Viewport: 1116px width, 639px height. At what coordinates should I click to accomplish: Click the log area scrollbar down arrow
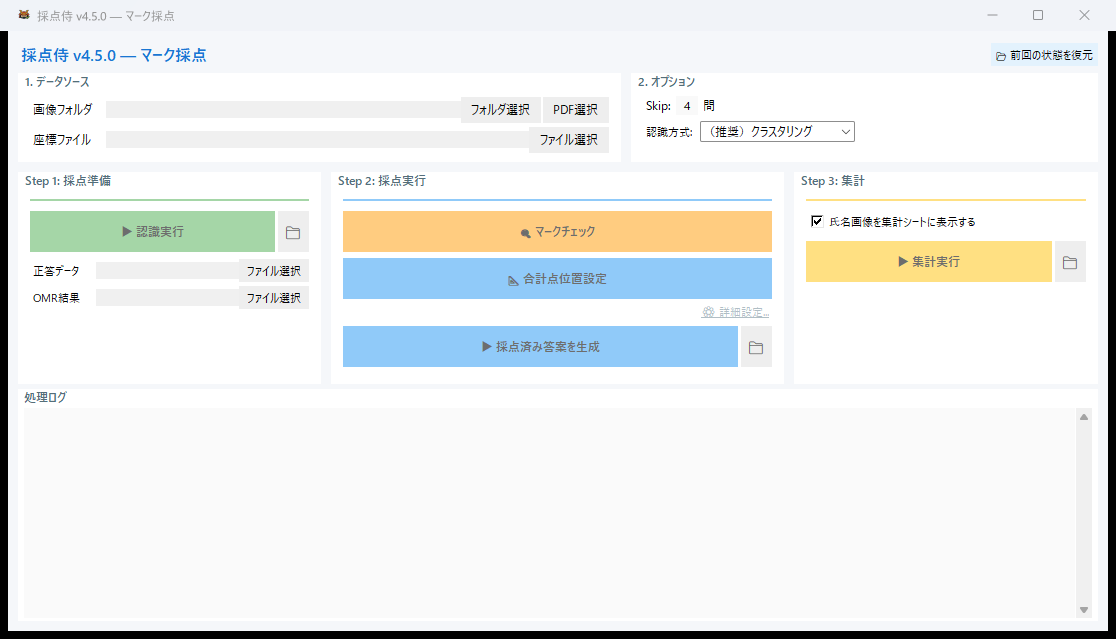pos(1083,611)
